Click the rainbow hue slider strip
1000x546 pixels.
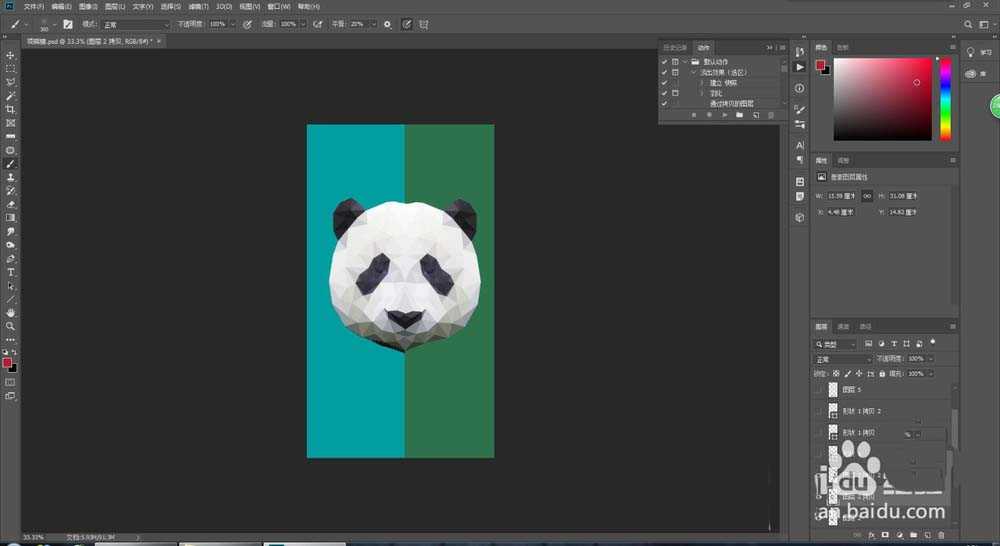click(945, 98)
